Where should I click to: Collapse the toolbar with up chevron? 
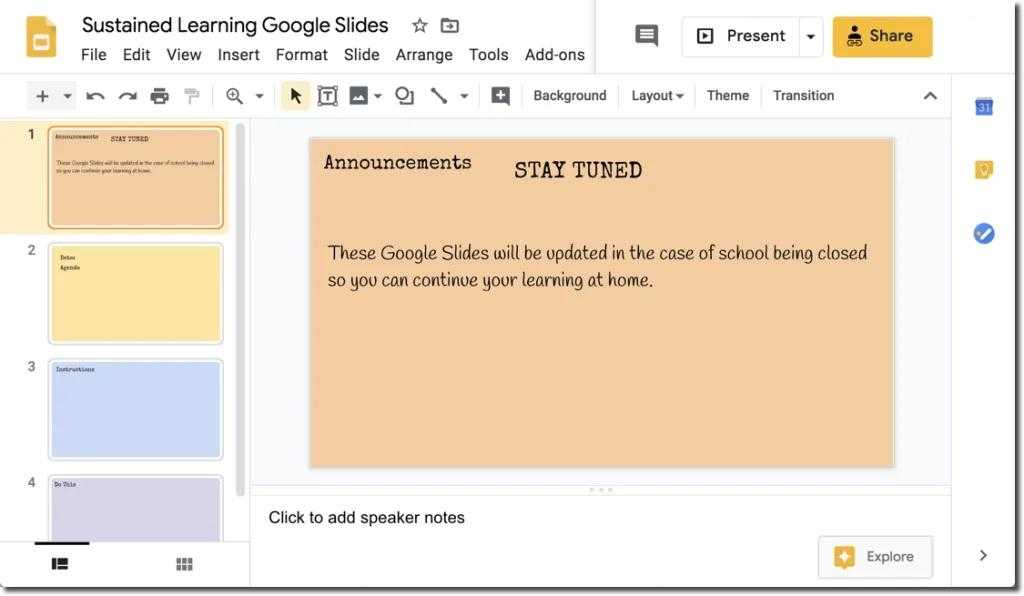(930, 96)
